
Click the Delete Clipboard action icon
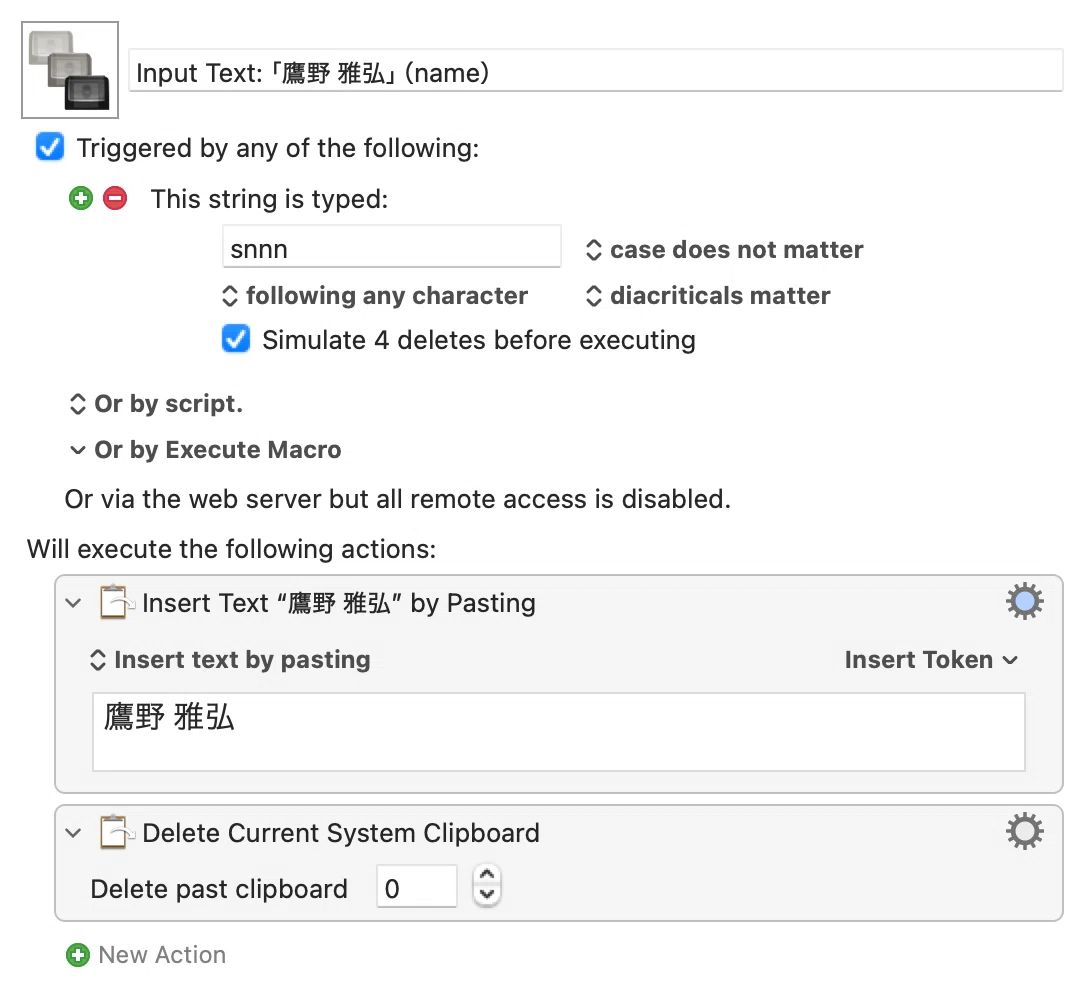tap(115, 832)
